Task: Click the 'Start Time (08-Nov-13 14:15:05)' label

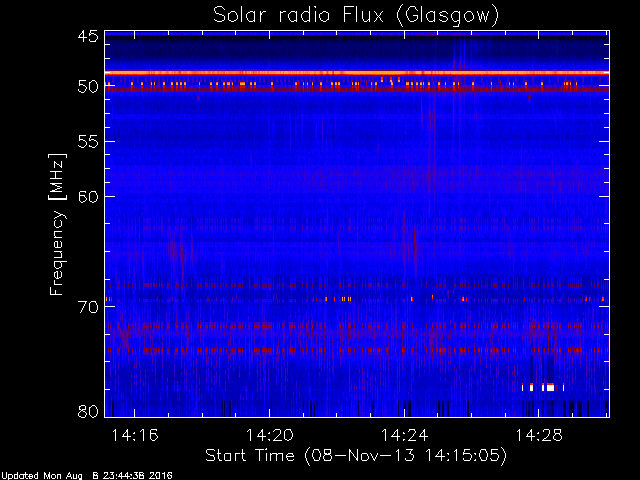Action: click(x=356, y=456)
